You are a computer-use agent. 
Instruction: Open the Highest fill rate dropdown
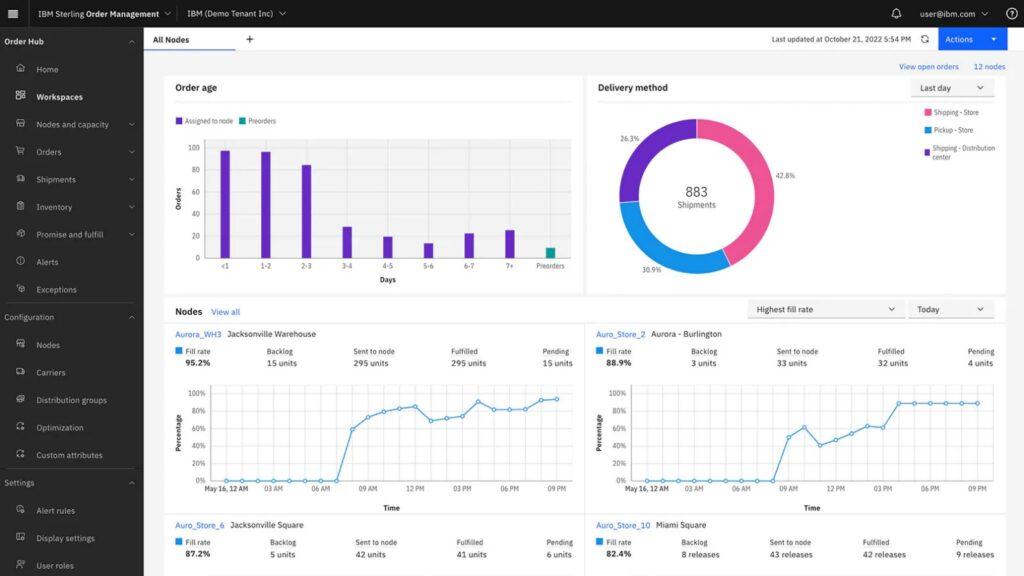(825, 309)
